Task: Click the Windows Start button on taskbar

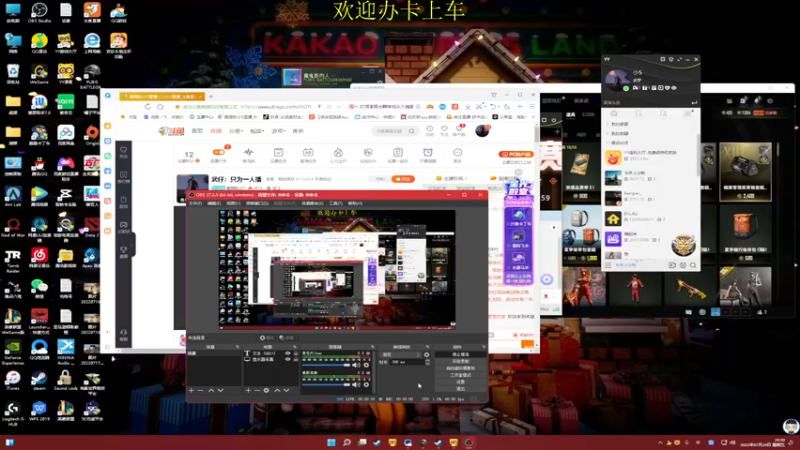Action: (331, 442)
